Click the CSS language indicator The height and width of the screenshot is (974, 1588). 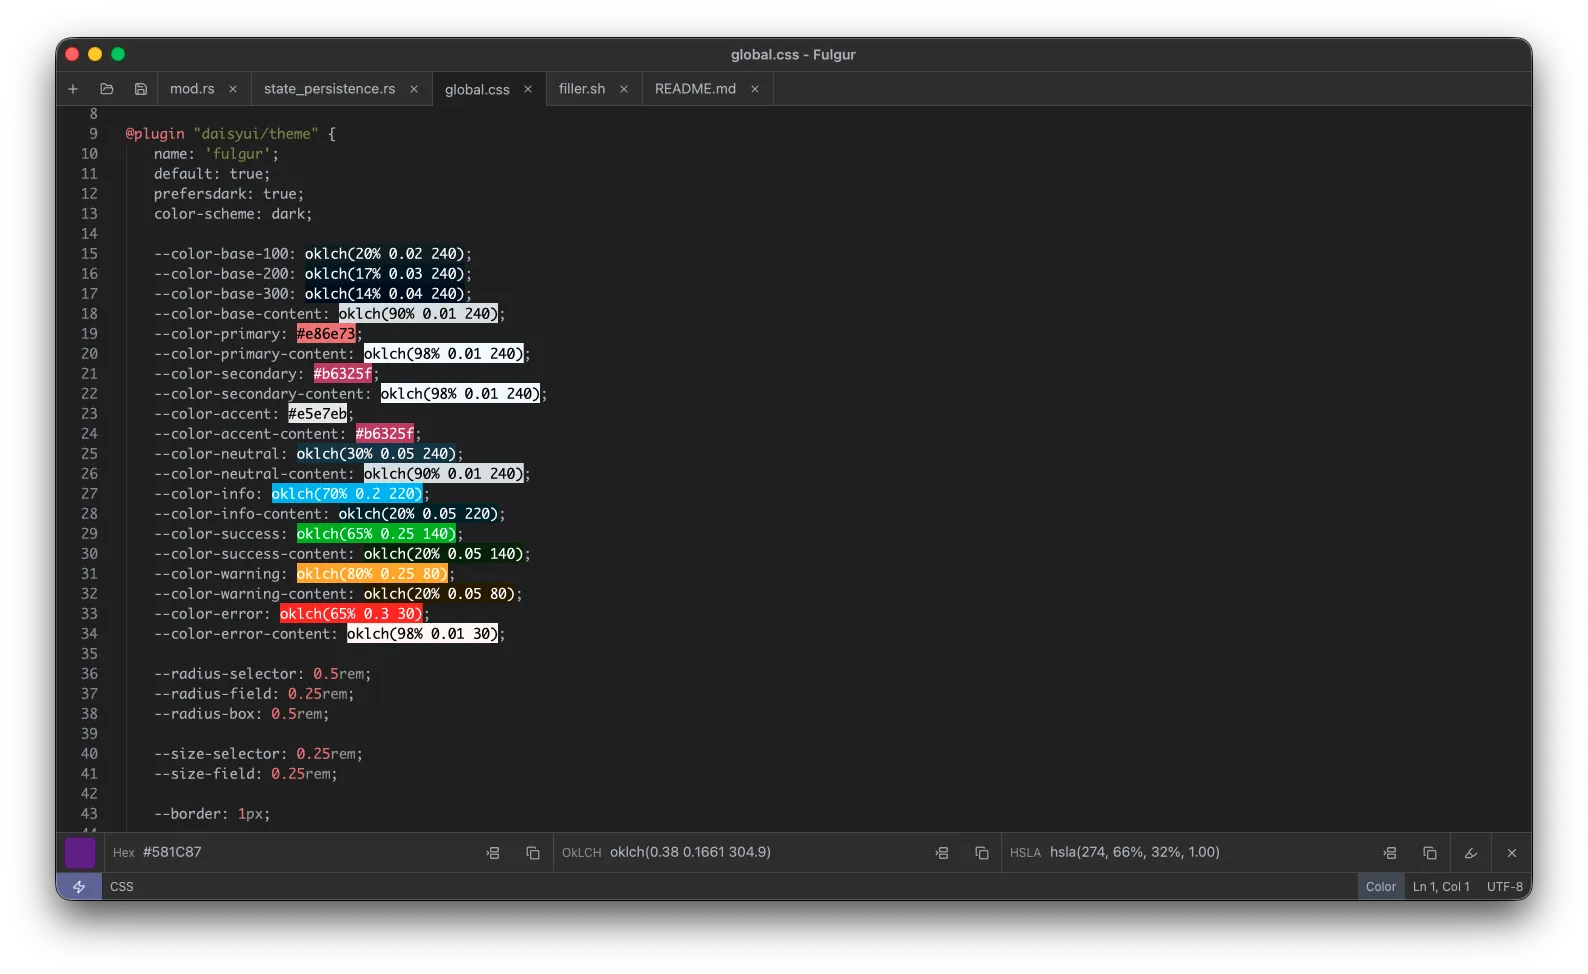[122, 887]
